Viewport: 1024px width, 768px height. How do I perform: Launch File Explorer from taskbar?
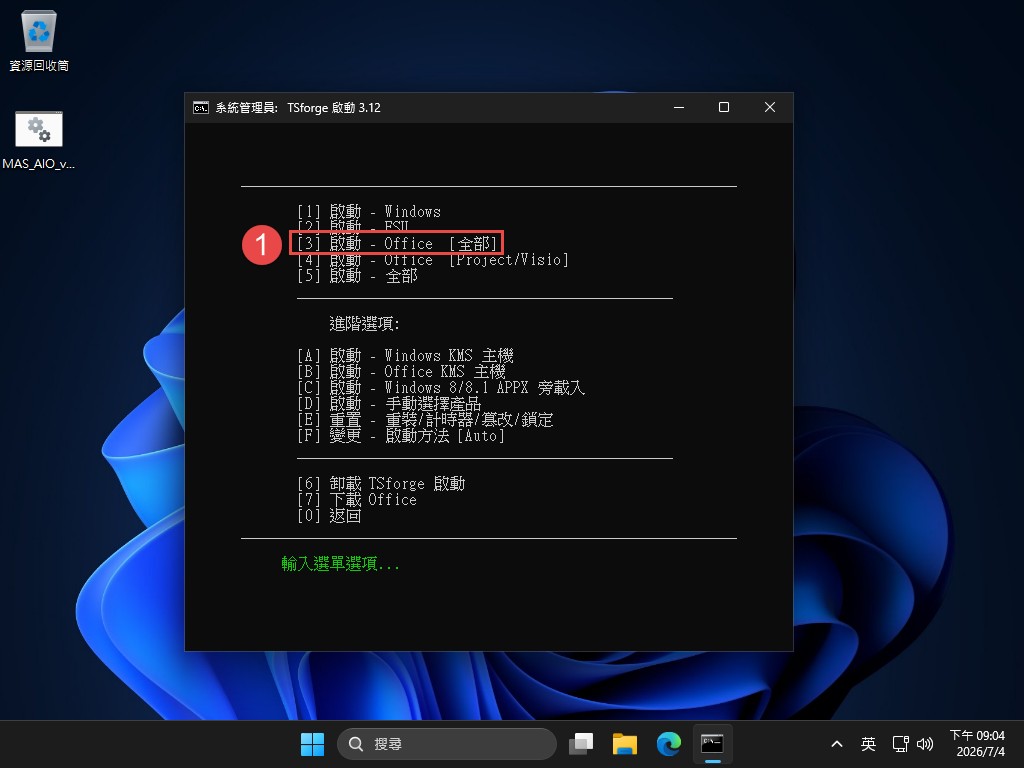625,744
